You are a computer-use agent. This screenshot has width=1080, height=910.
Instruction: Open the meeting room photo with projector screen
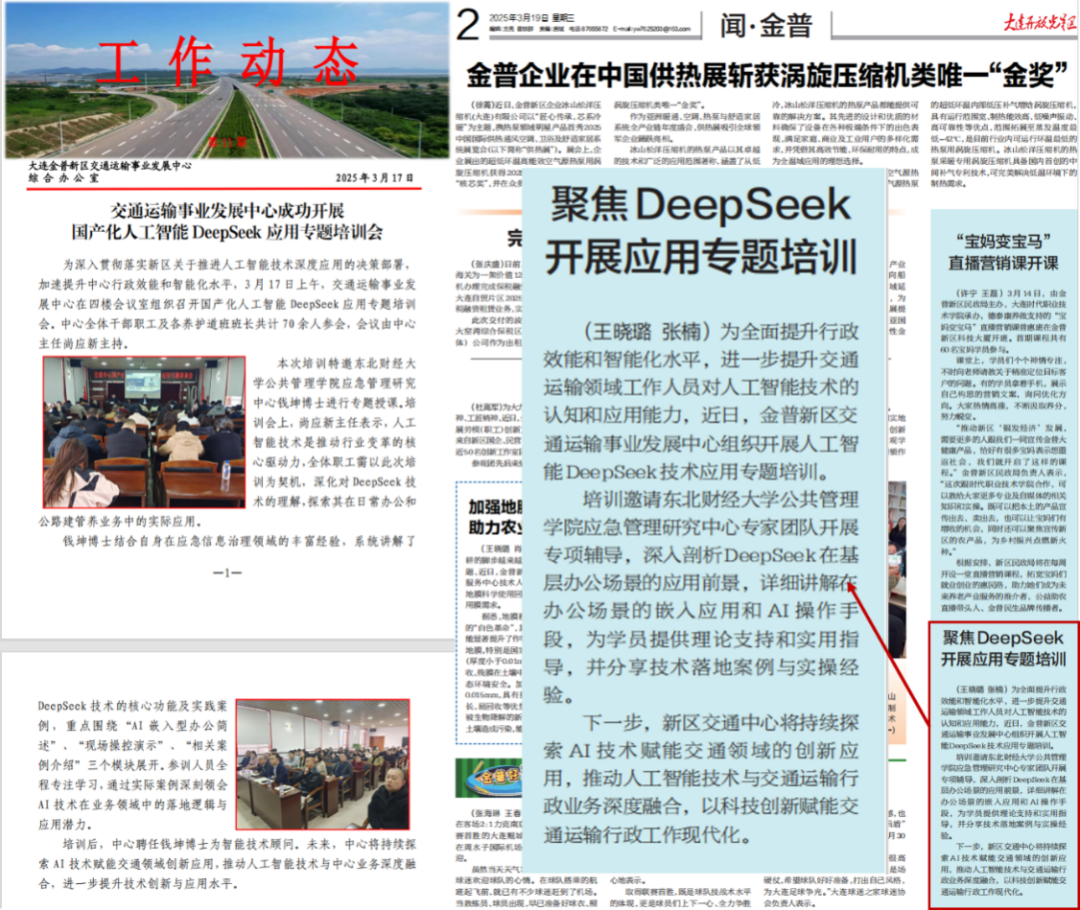click(x=144, y=432)
